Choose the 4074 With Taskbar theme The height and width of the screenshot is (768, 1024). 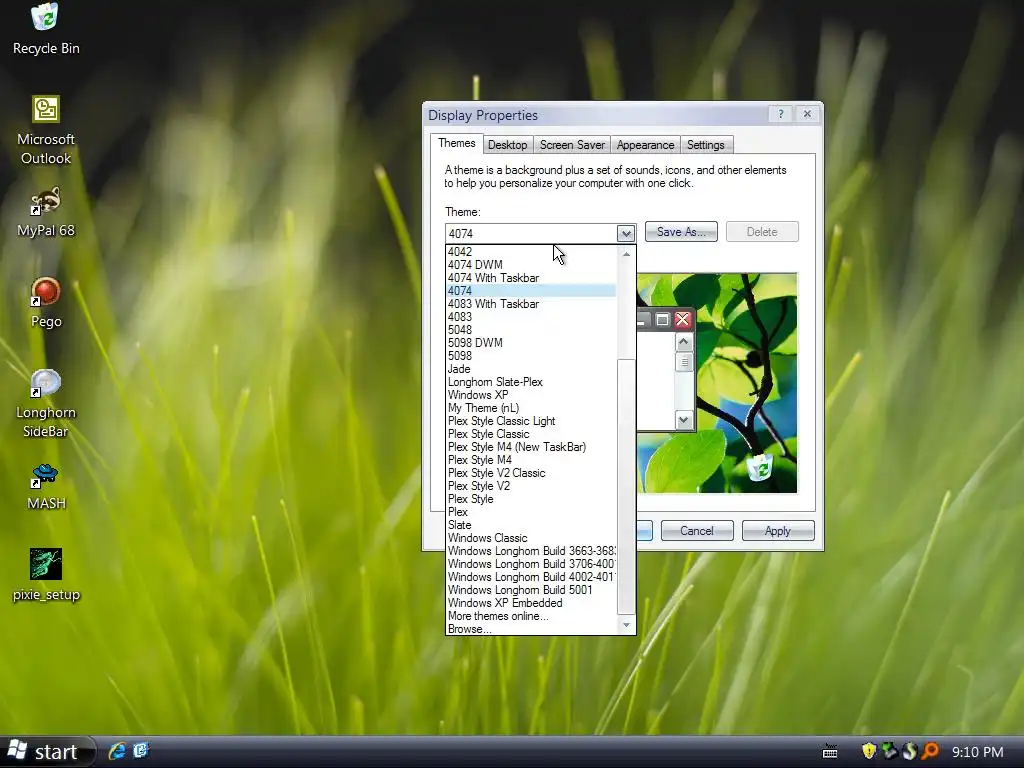point(531,278)
